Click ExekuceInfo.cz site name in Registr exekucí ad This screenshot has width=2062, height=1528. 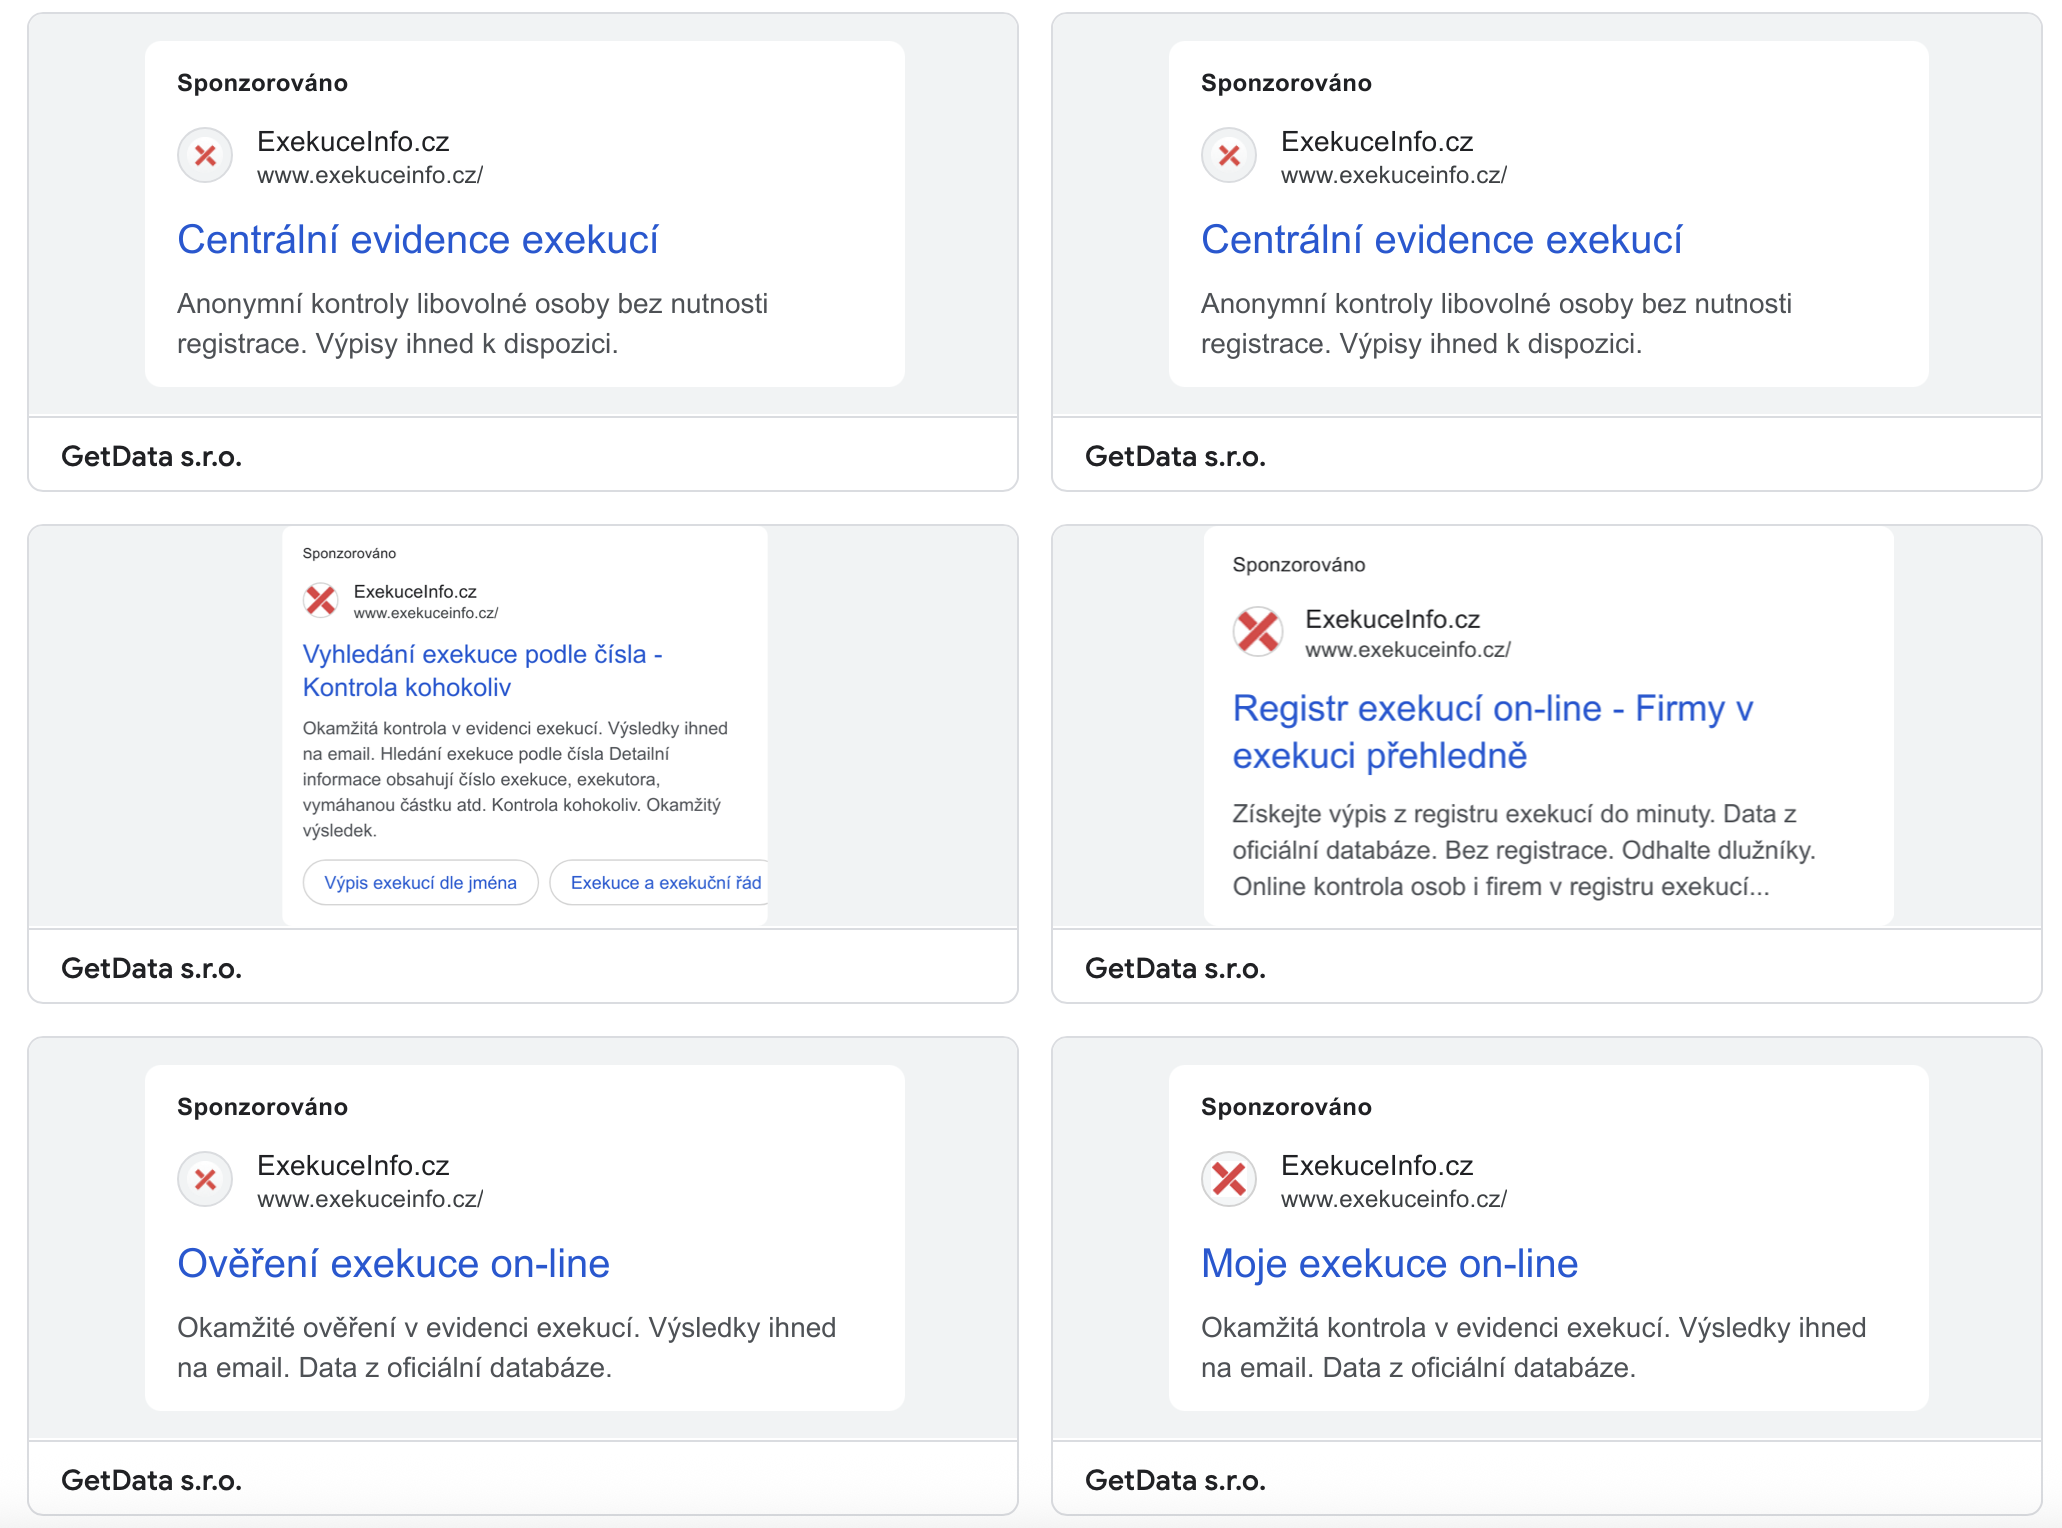pyautogui.click(x=1392, y=620)
